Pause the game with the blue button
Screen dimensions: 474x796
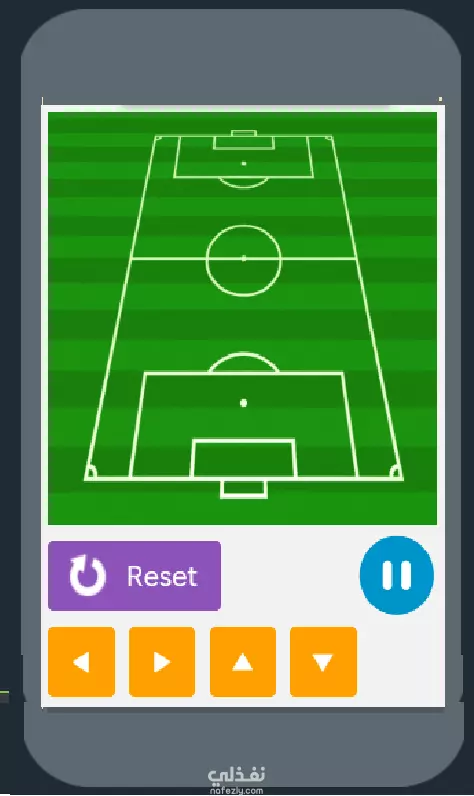click(x=397, y=575)
